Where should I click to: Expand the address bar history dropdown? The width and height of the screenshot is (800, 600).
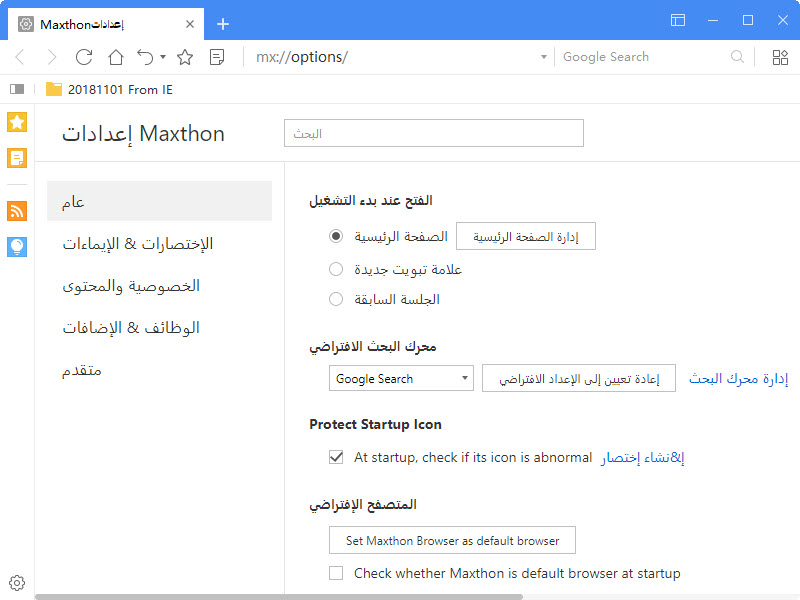coord(544,57)
